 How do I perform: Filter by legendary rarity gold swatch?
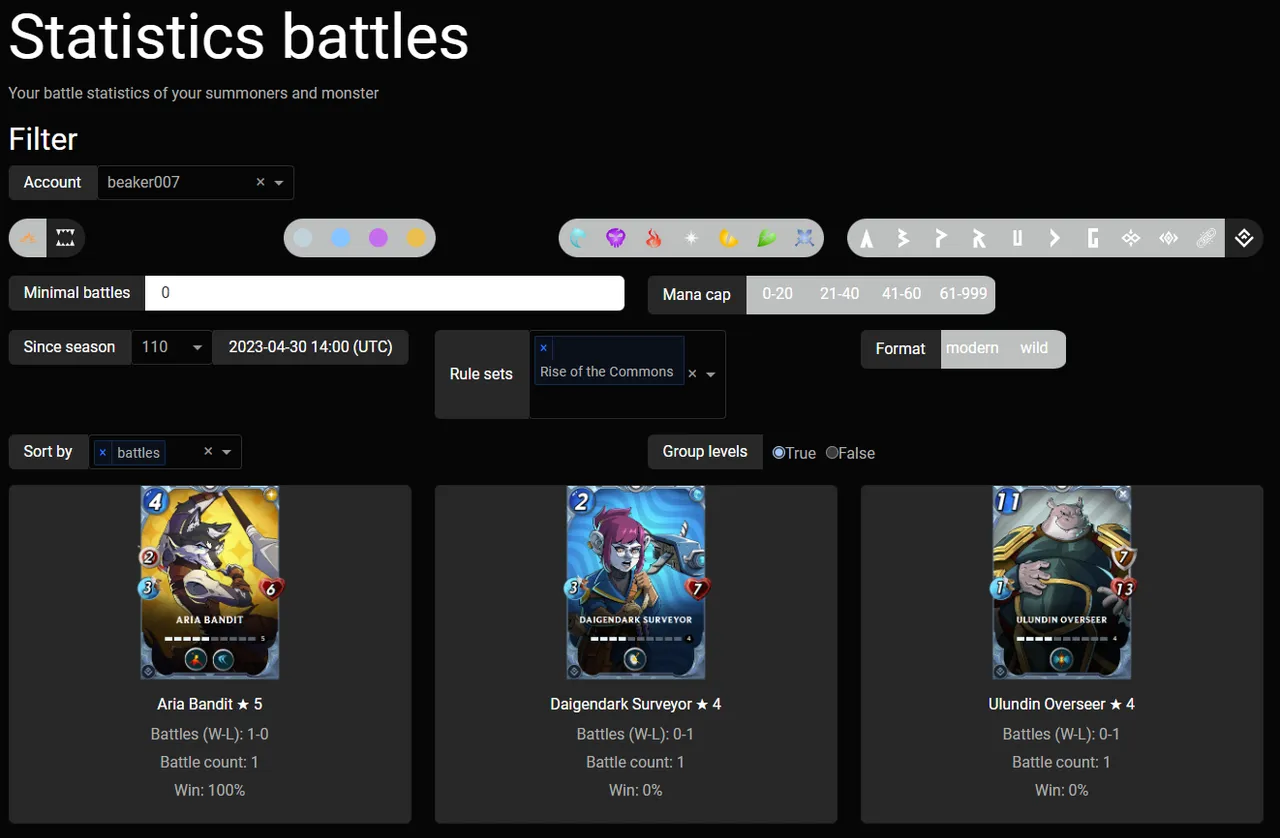pyautogui.click(x=416, y=238)
